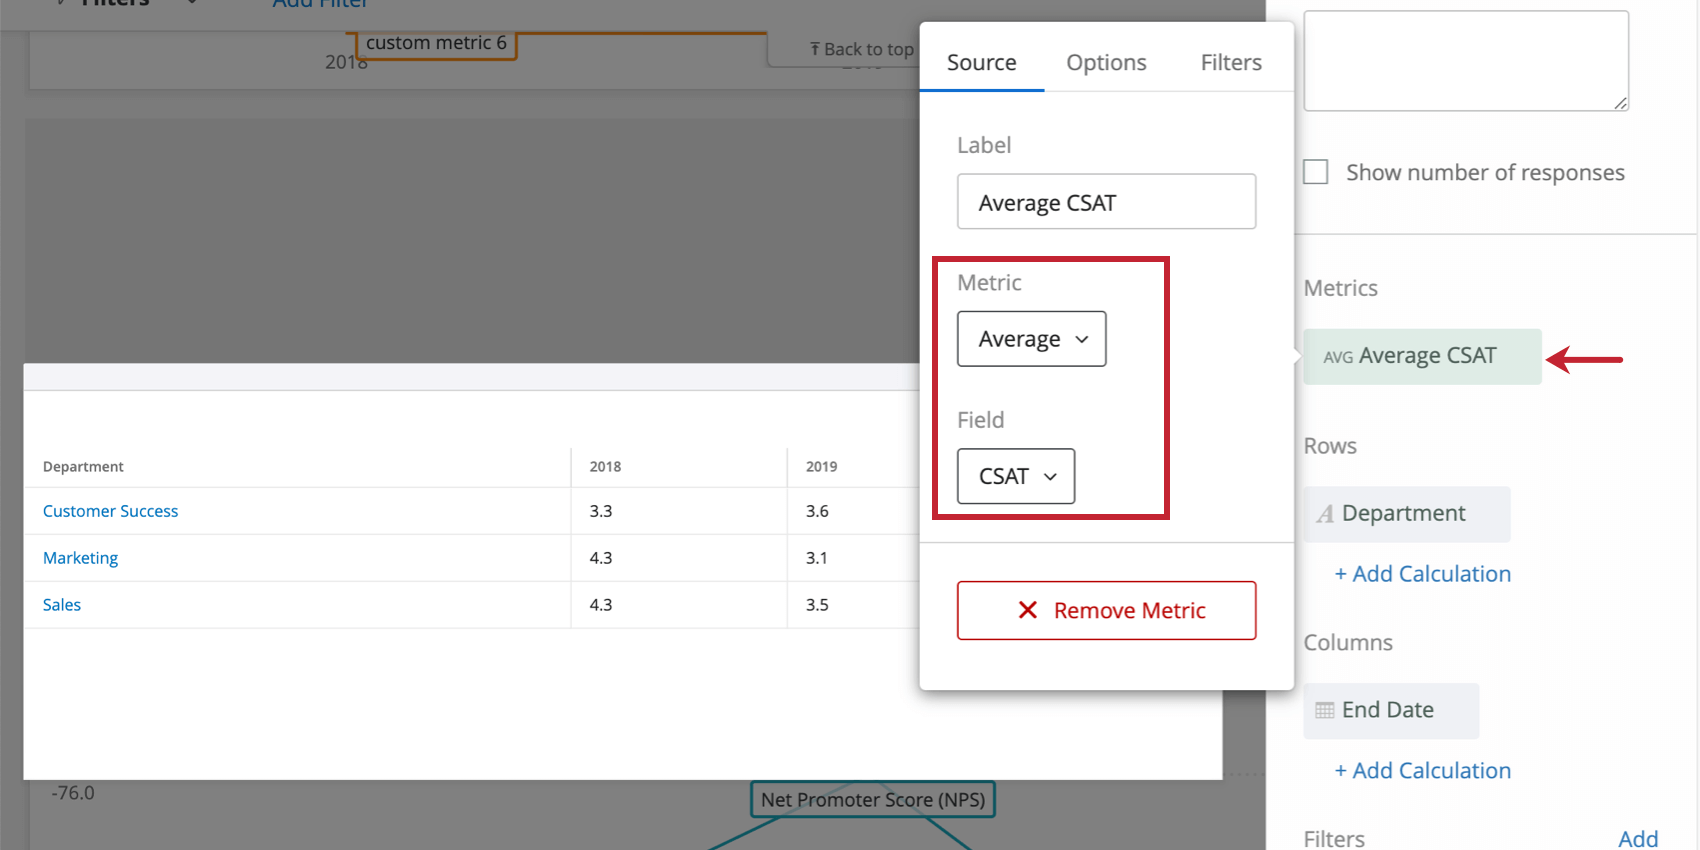Image resolution: width=1700 pixels, height=850 pixels.
Task: Add a calculation under Columns
Action: click(1422, 771)
